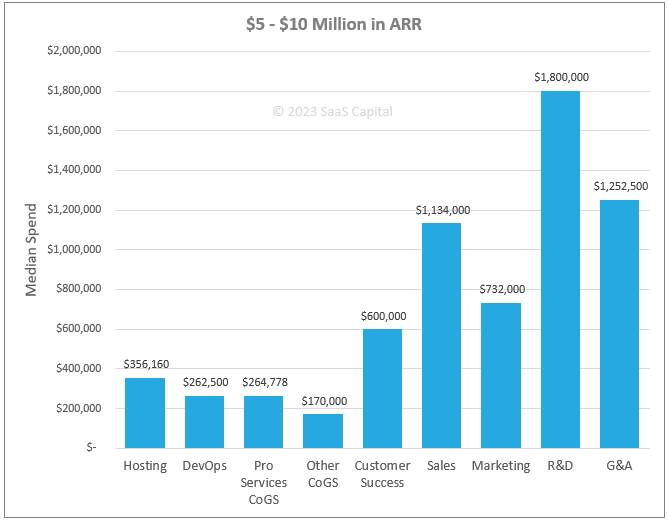Viewport: 668px width, 521px height.
Task: Select the "Customer Success" category label
Action: click(x=382, y=474)
